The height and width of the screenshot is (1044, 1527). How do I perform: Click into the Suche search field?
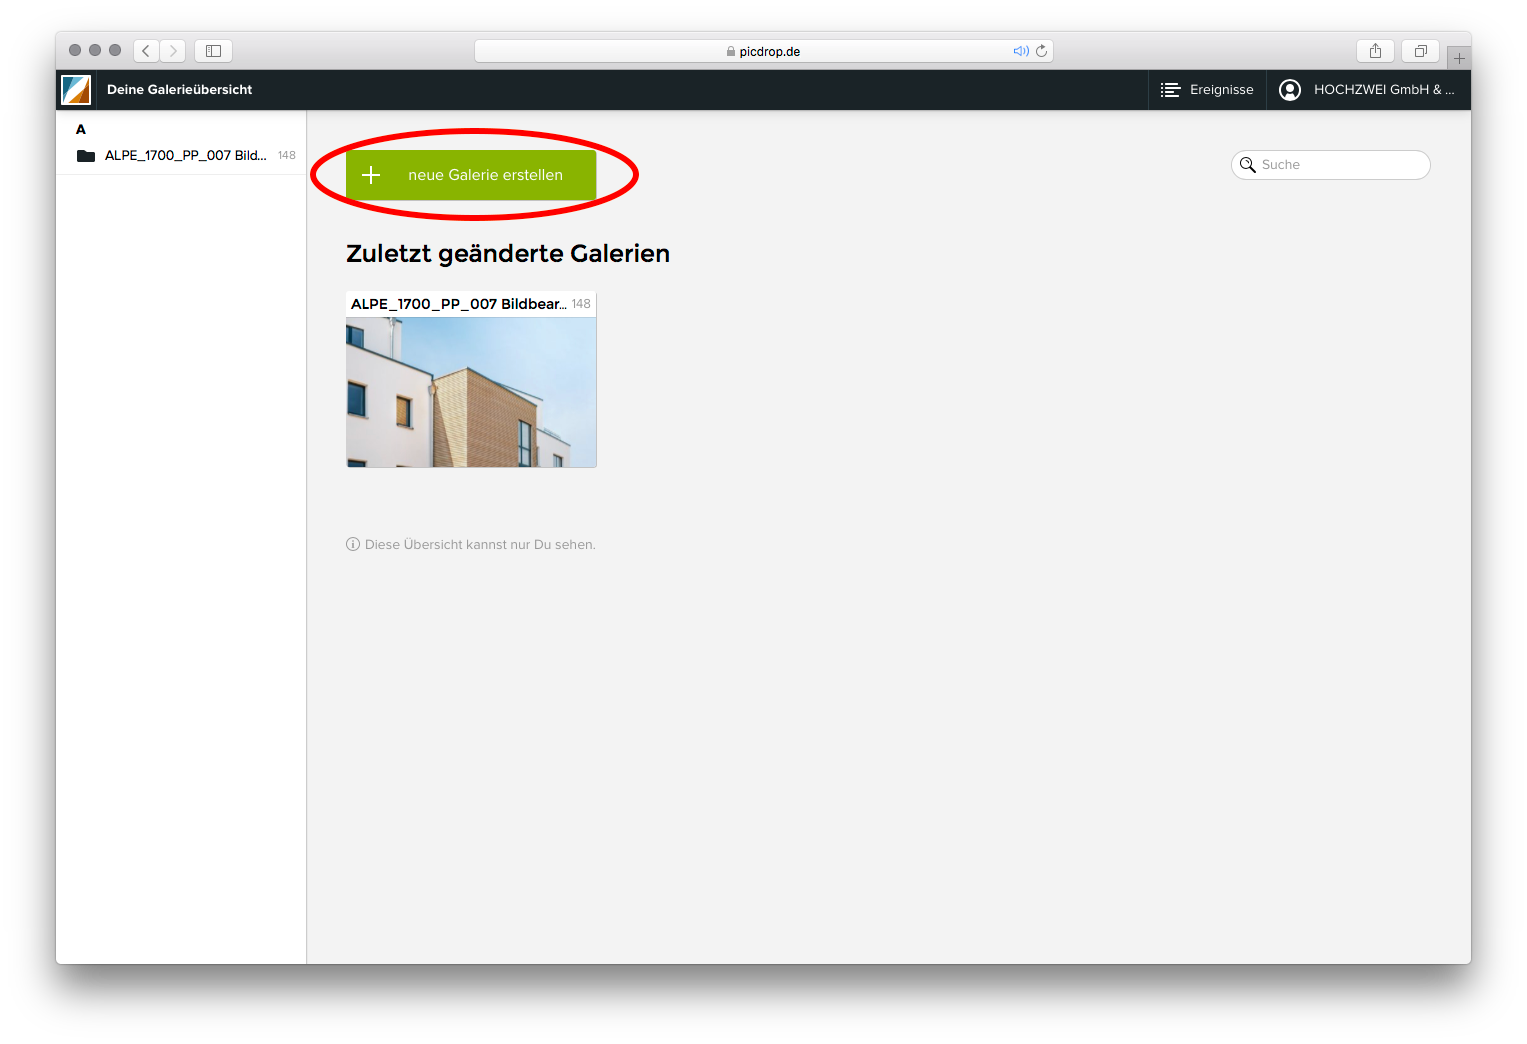(x=1340, y=165)
